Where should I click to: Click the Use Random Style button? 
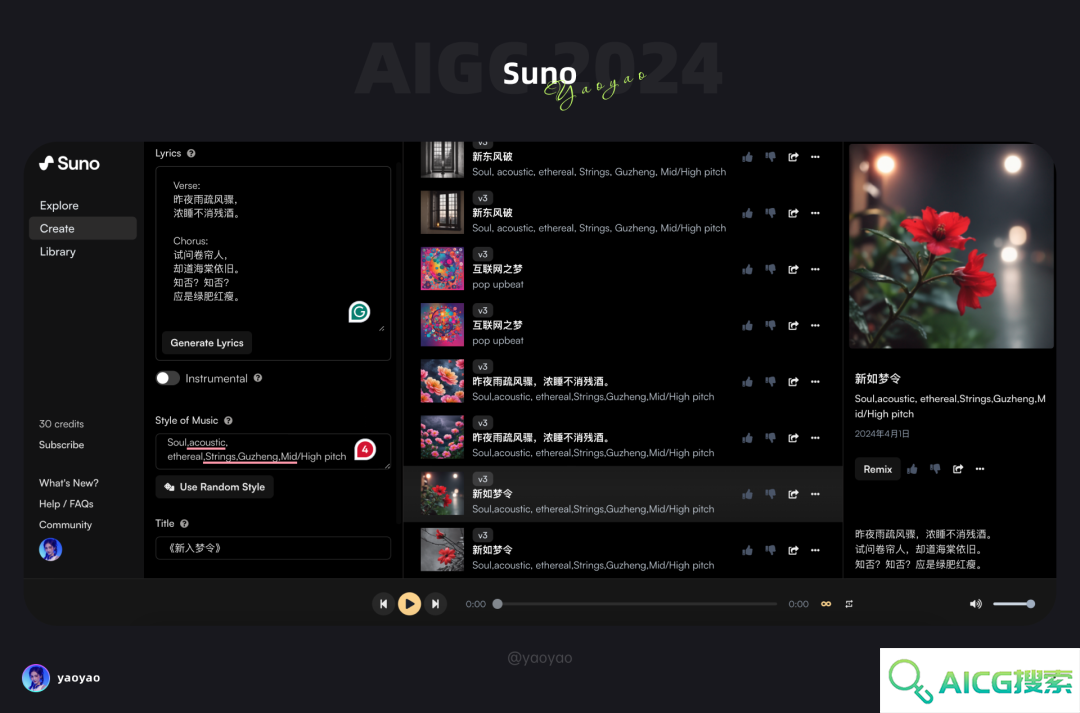point(215,487)
